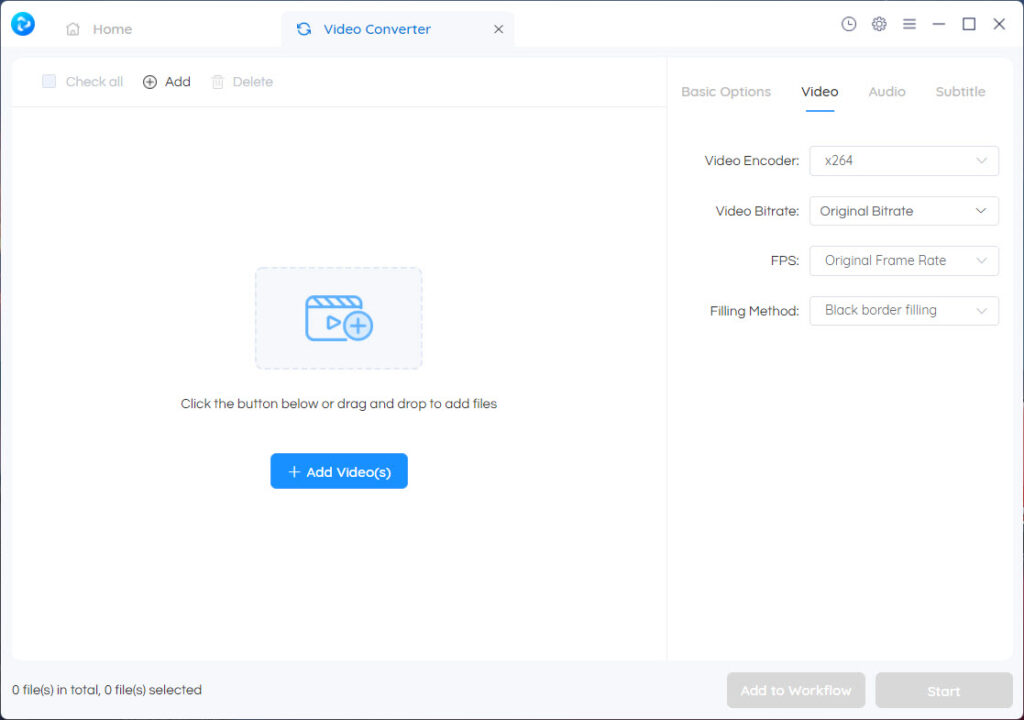Click the video-plus drop zone icon
The height and width of the screenshot is (720, 1024).
[339, 318]
